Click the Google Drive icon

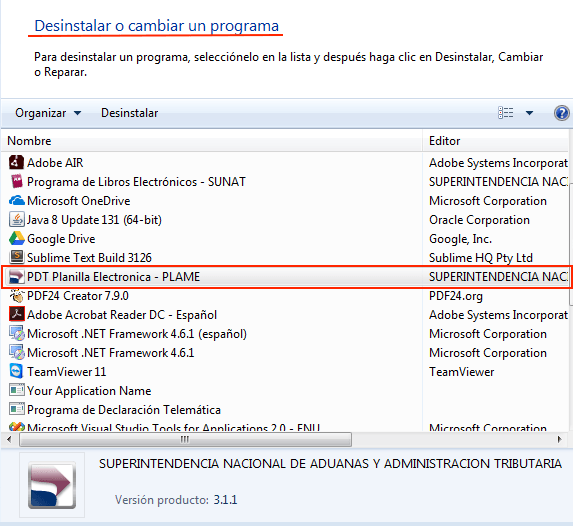point(16,239)
